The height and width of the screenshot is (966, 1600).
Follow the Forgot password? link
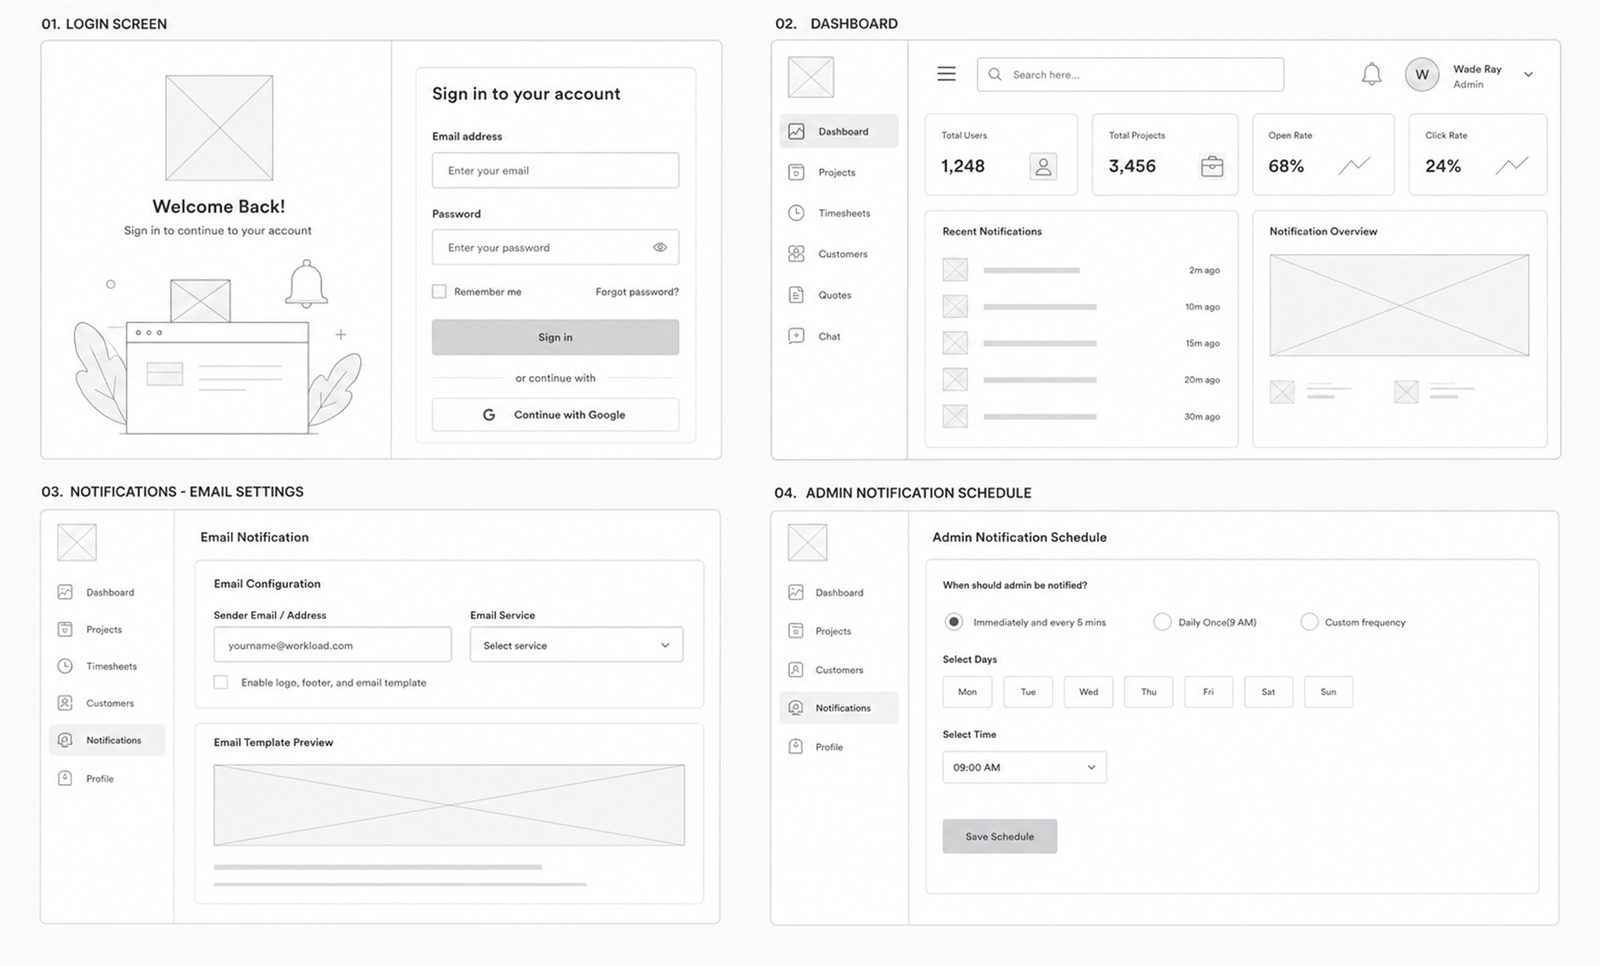click(637, 292)
